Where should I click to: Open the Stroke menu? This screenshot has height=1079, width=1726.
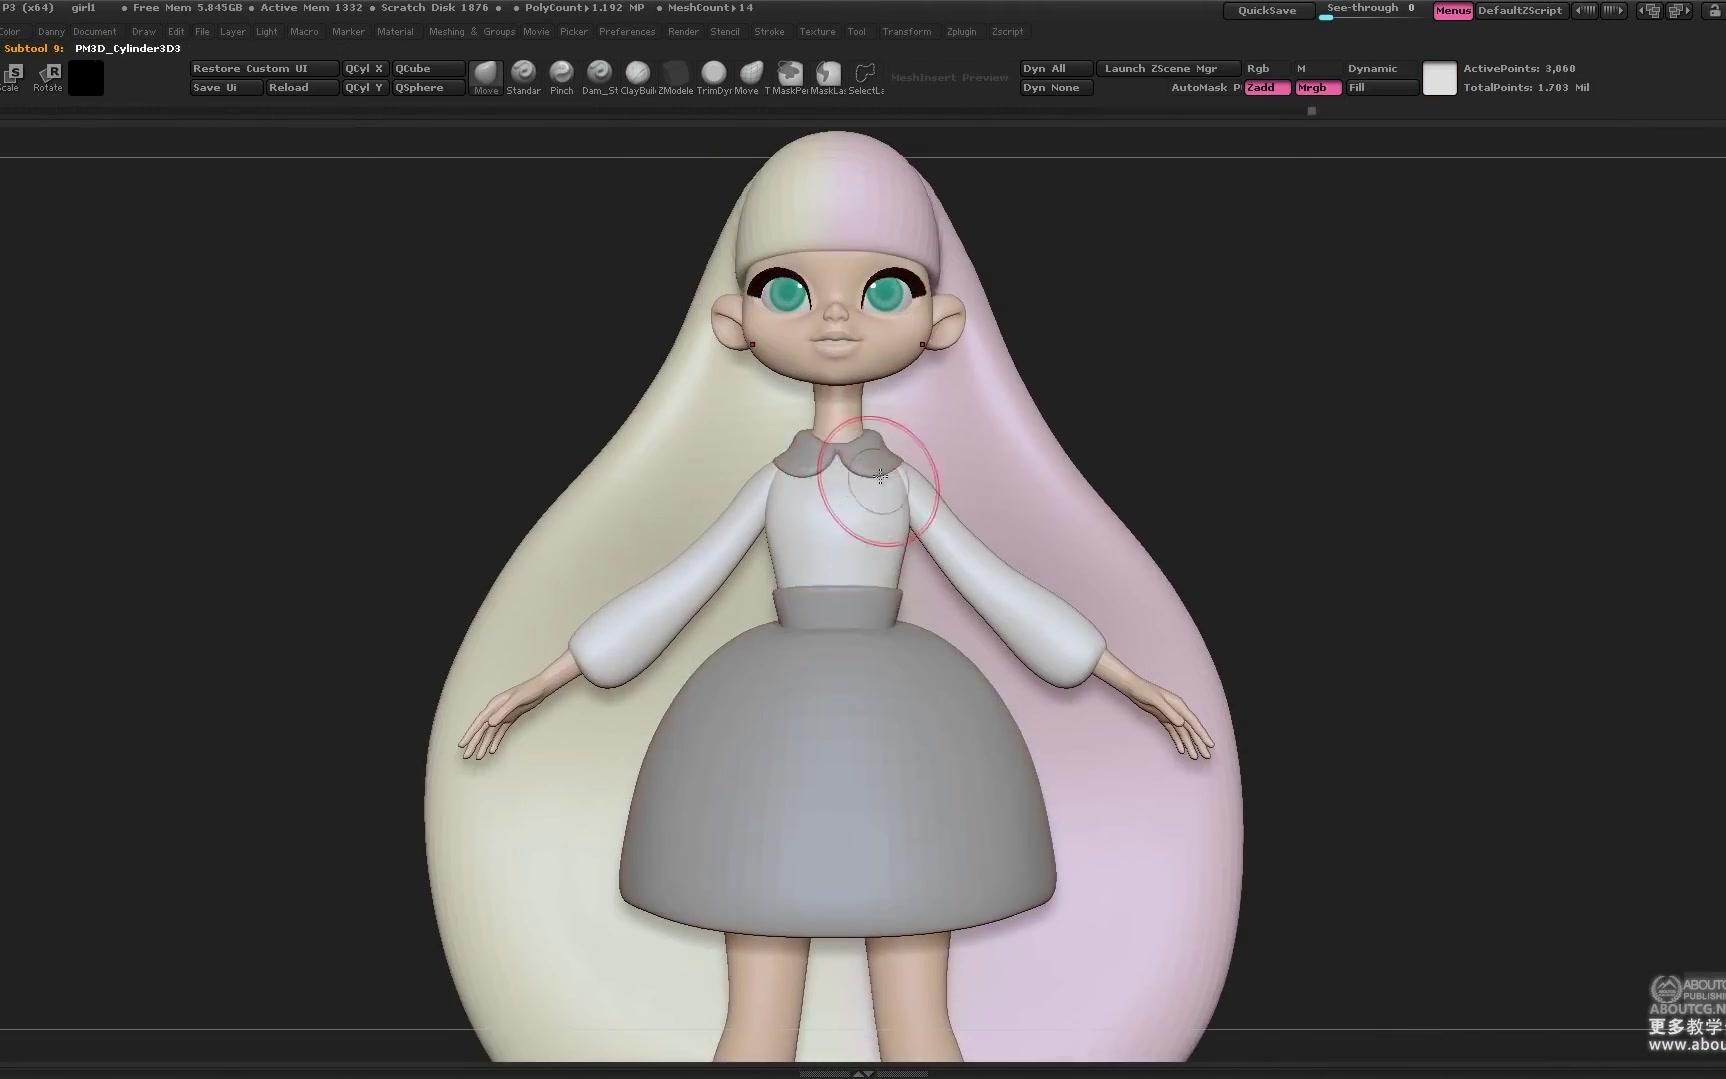pos(769,31)
